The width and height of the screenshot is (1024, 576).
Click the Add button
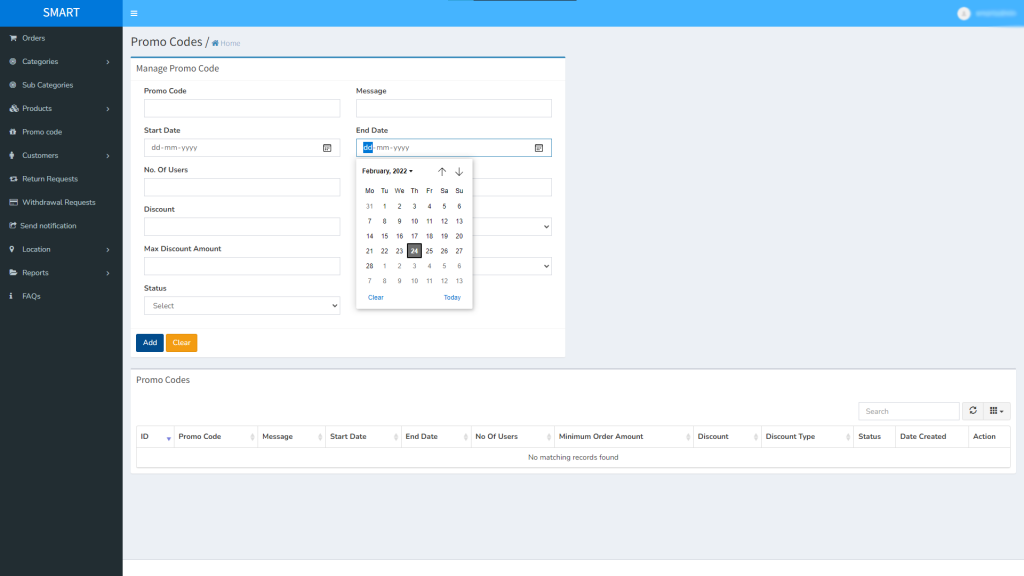(149, 342)
